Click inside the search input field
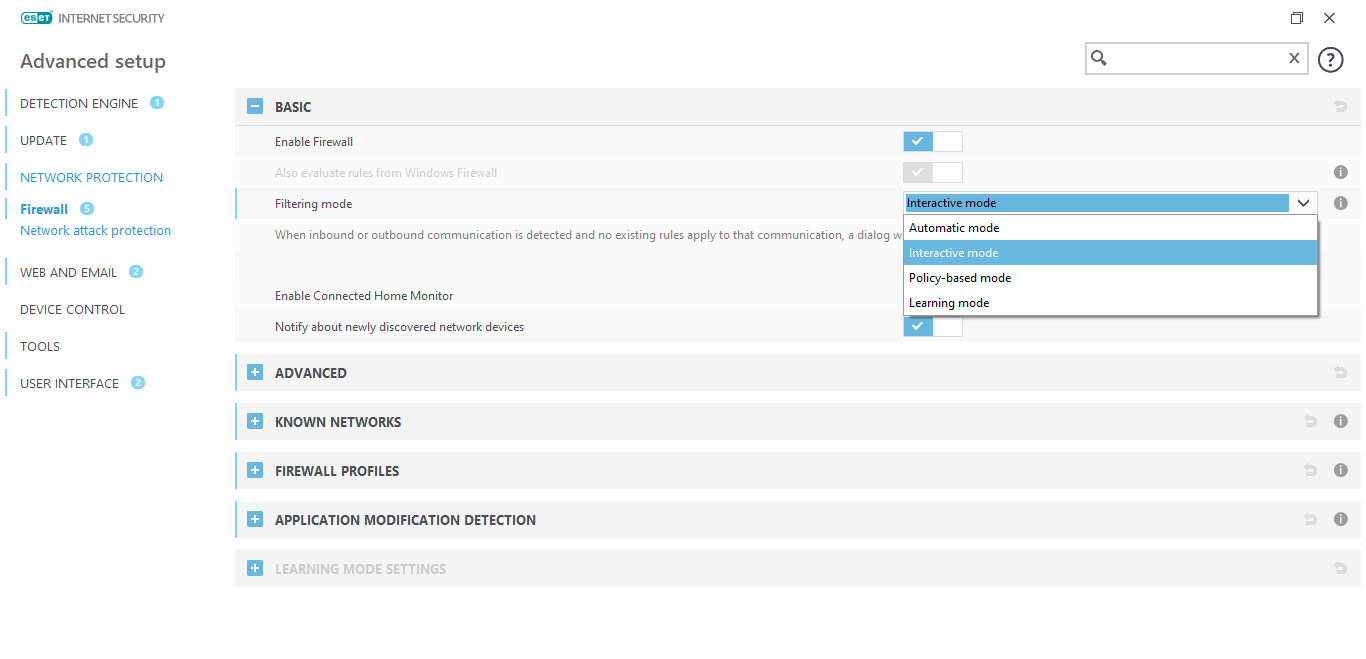 point(1195,58)
